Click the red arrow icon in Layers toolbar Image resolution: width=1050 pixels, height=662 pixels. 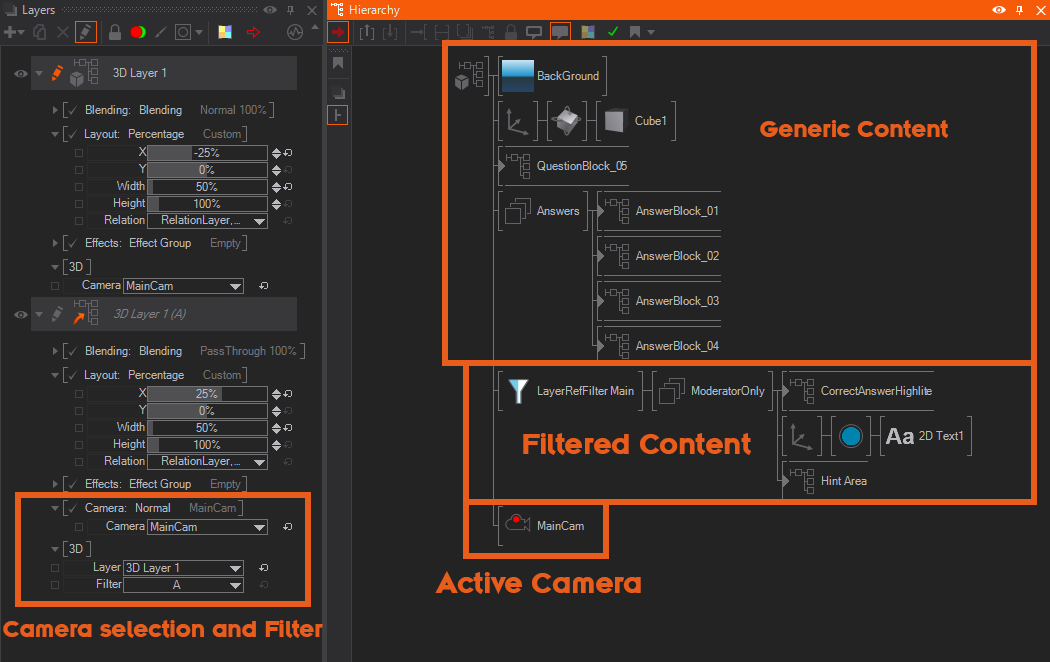tap(253, 32)
